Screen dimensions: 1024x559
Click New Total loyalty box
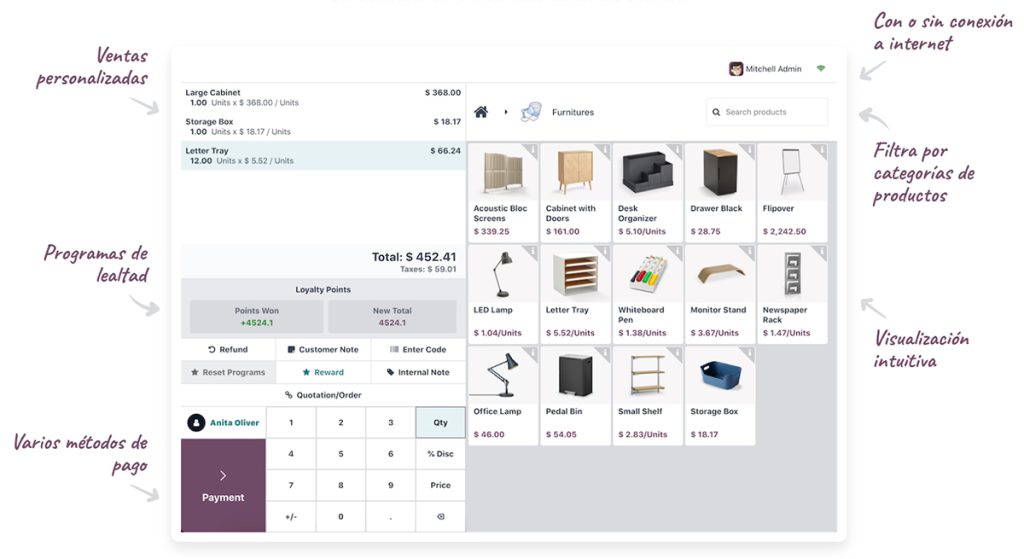click(392, 317)
